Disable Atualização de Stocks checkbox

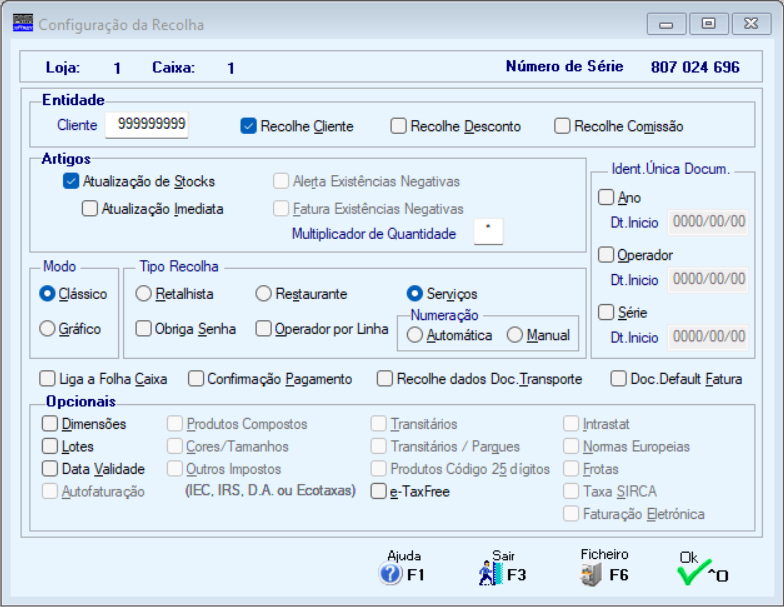point(71,181)
